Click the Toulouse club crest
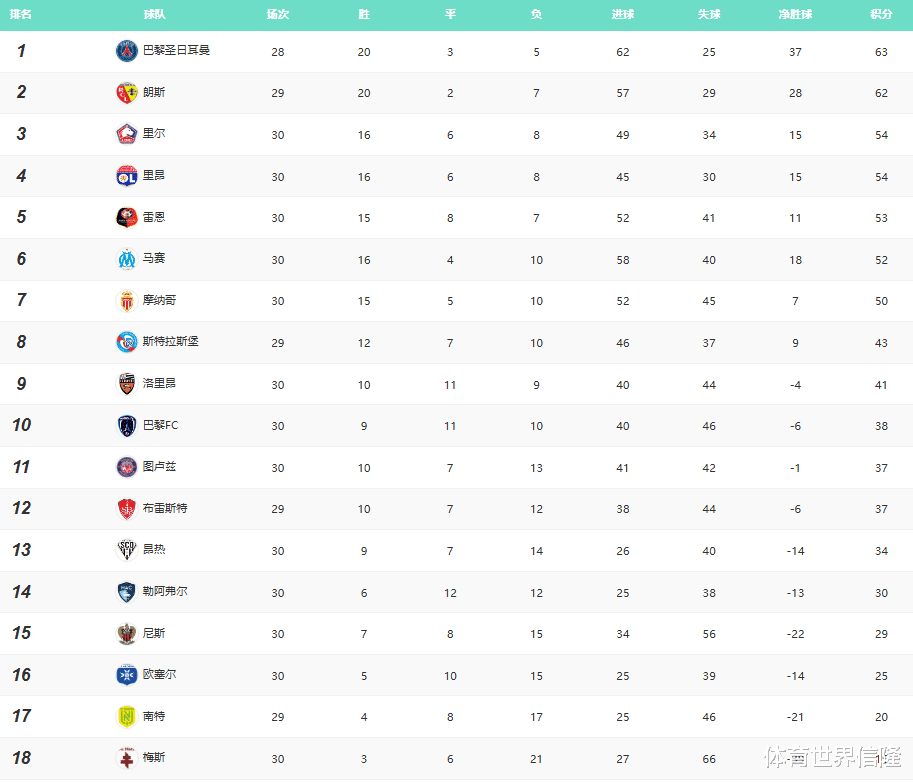The height and width of the screenshot is (783, 913). click(126, 467)
